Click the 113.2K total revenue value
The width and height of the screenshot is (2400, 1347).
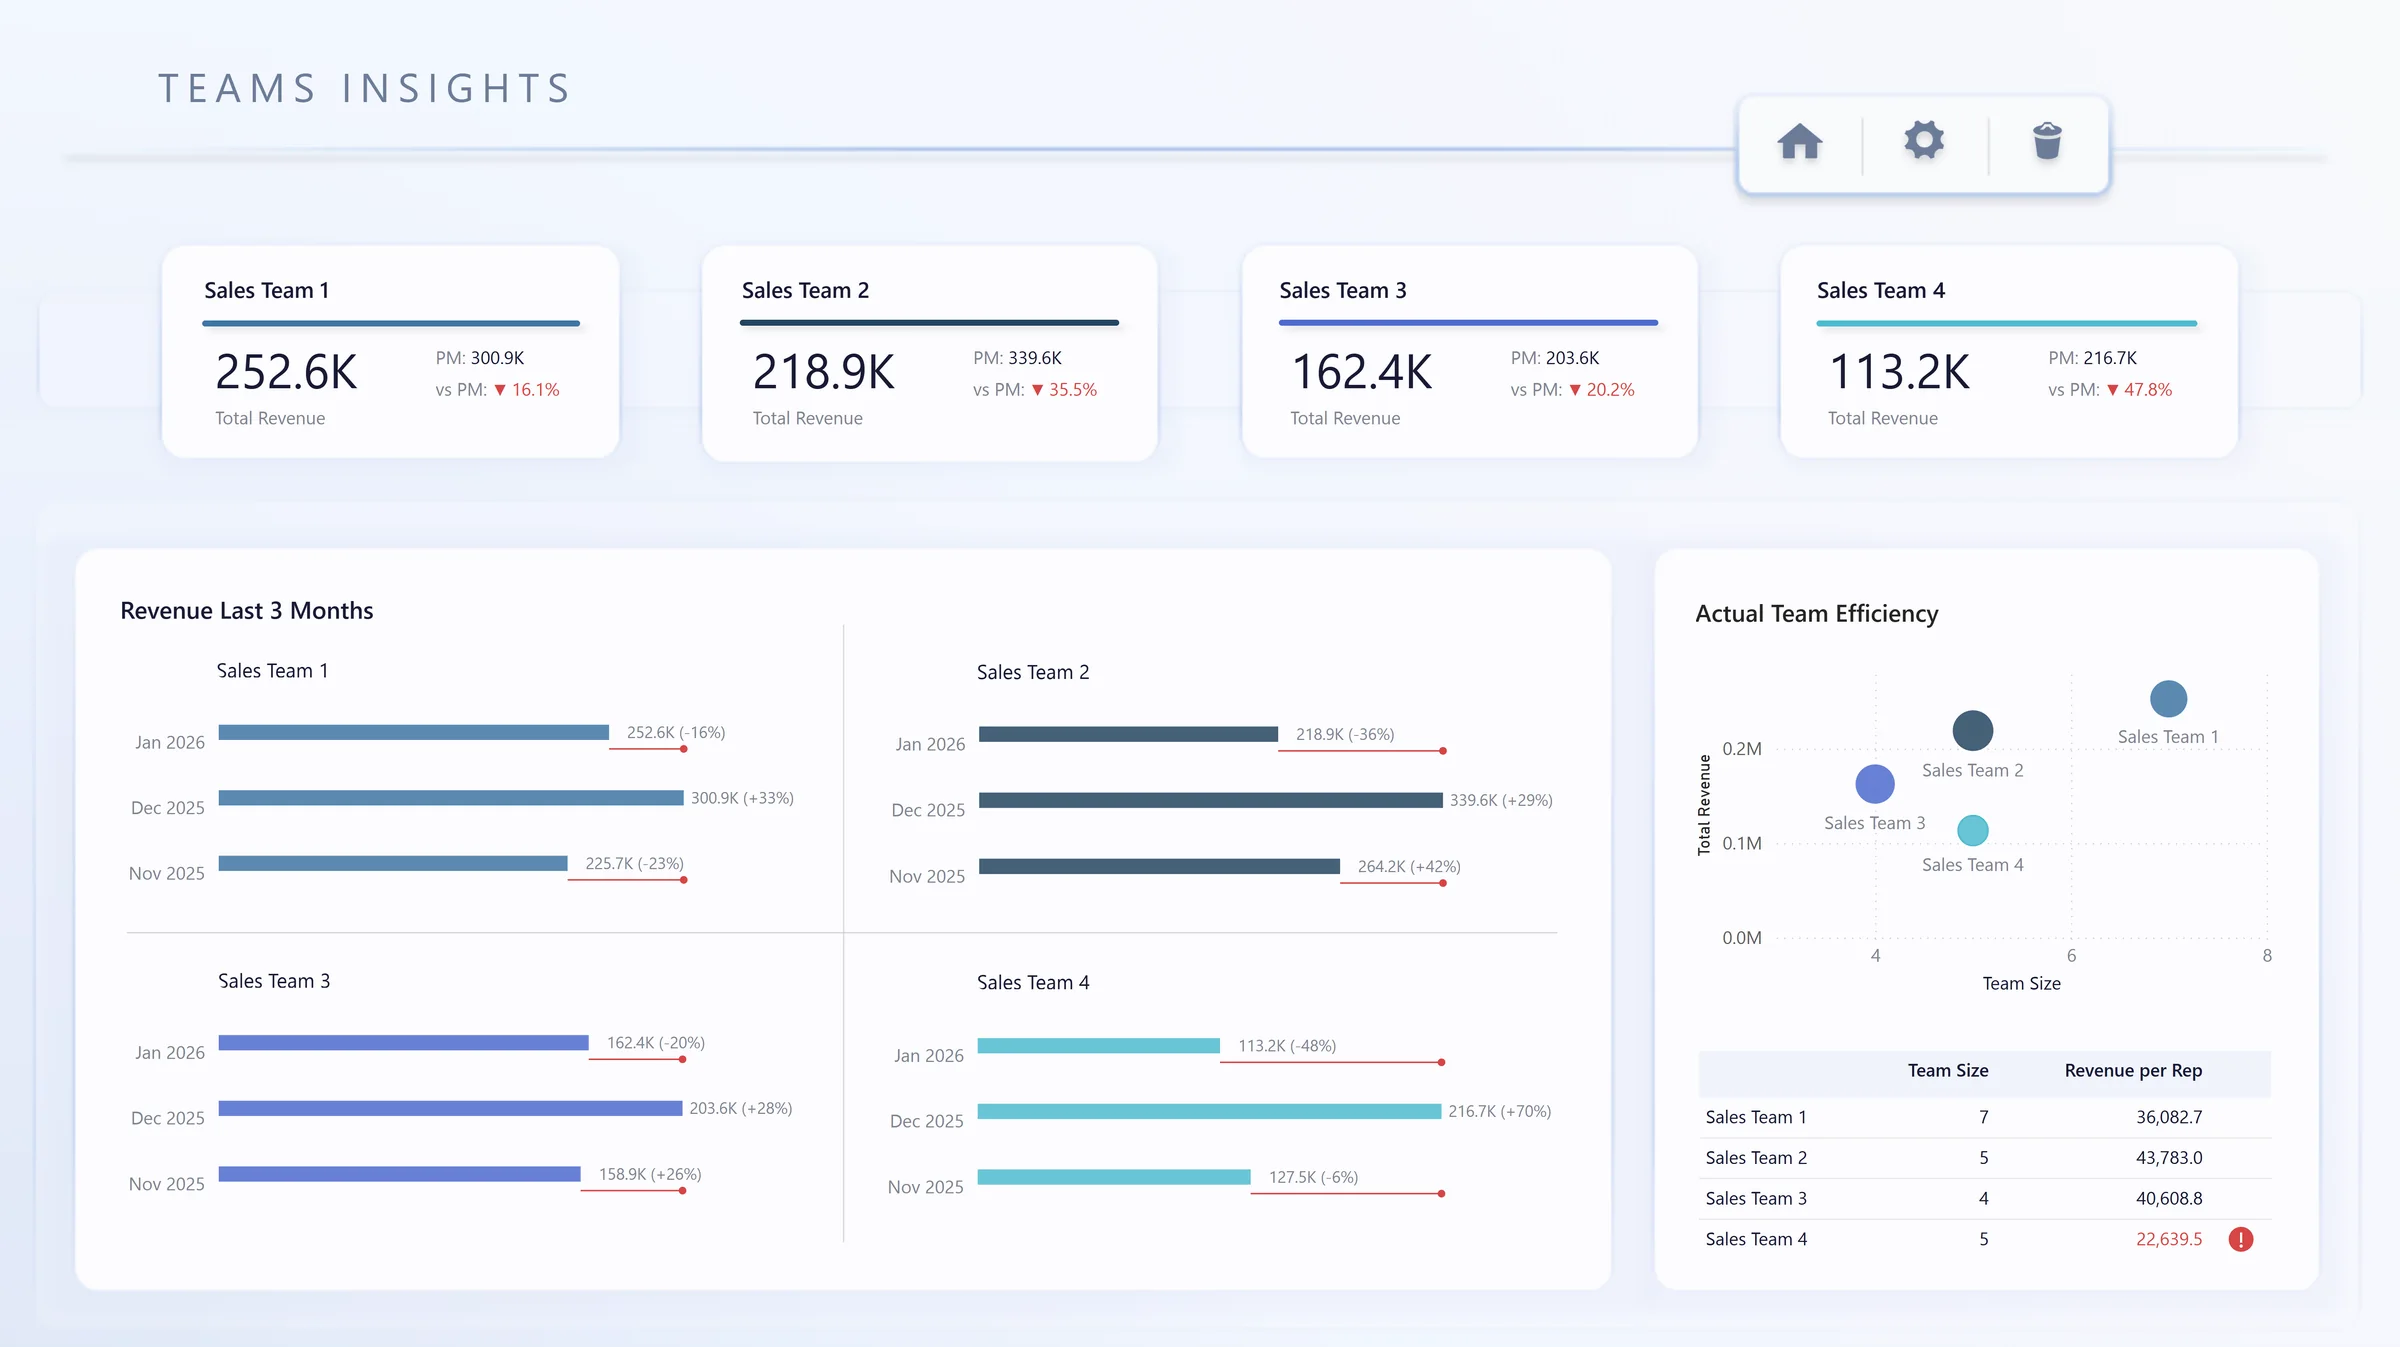coord(1899,372)
